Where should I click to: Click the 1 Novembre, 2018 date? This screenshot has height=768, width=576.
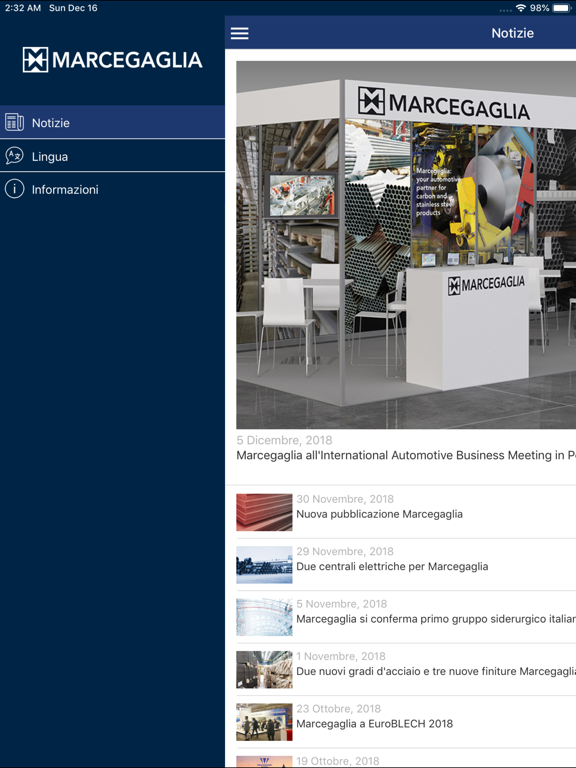point(340,656)
